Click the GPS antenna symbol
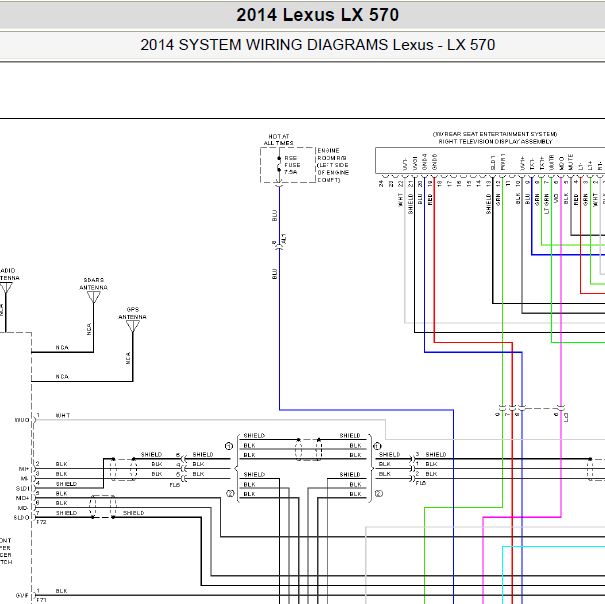605x604 pixels. pos(133,326)
